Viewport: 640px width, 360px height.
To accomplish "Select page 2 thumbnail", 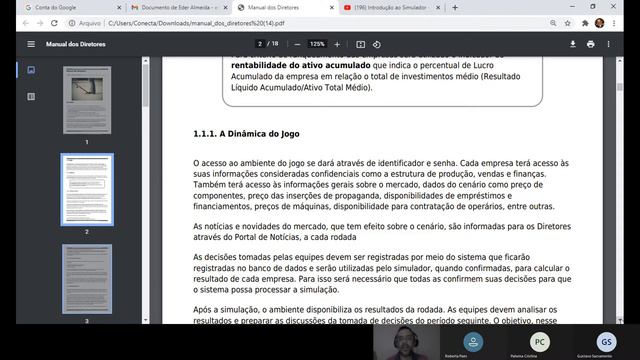I will pos(87,189).
